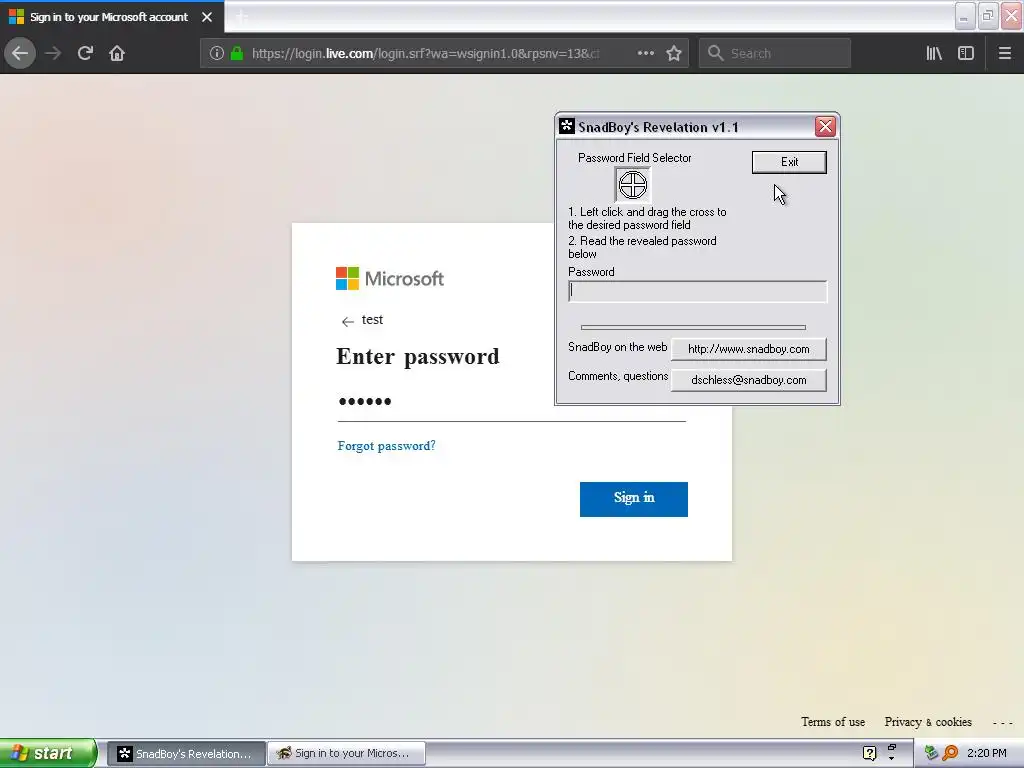Restore down the Firefox window
This screenshot has height=768, width=1024.
987,16
